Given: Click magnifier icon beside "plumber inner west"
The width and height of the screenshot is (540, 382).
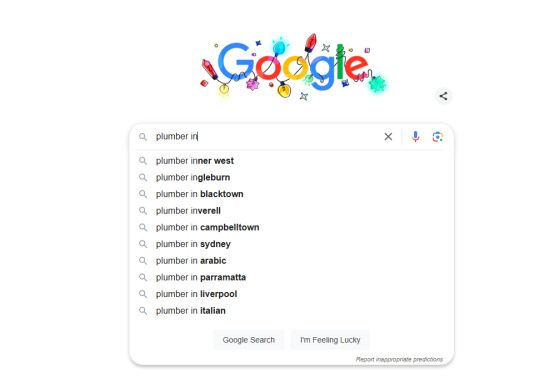Looking at the screenshot, I should [x=143, y=161].
